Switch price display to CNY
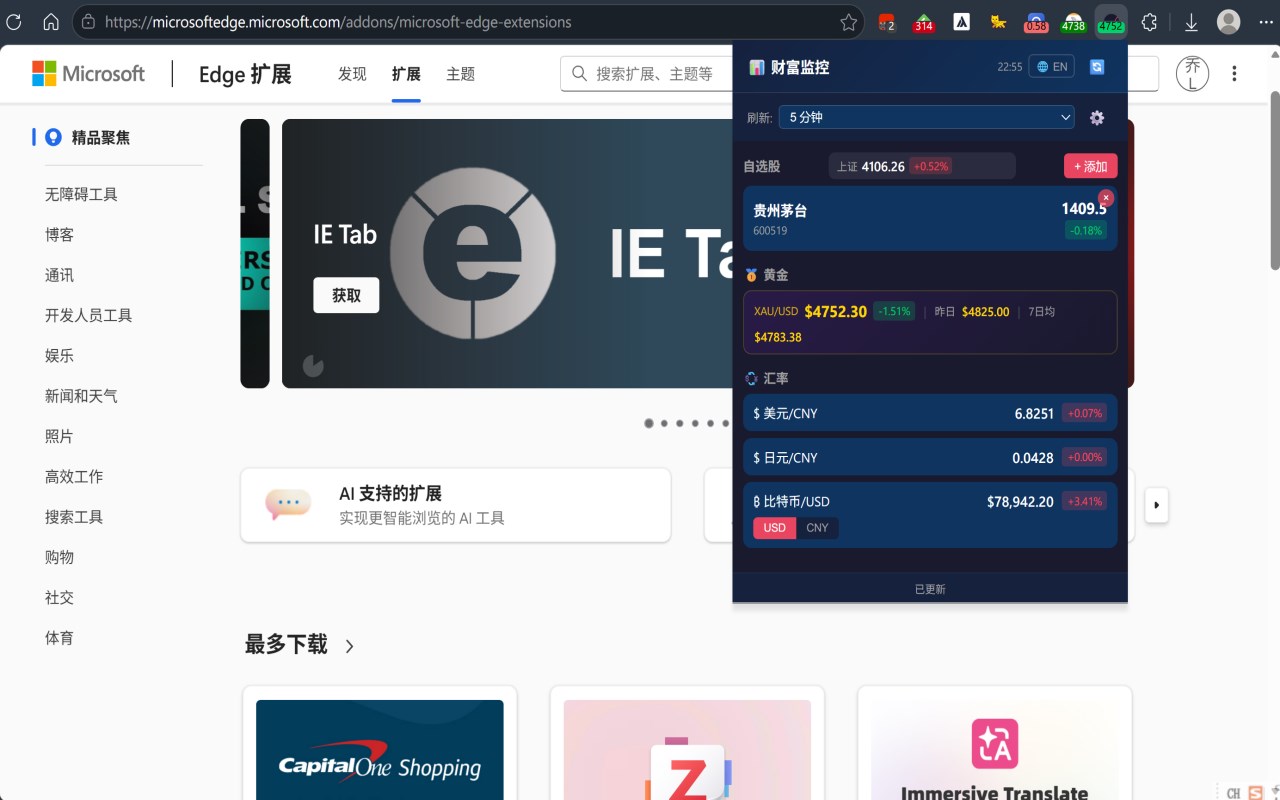 coord(817,528)
